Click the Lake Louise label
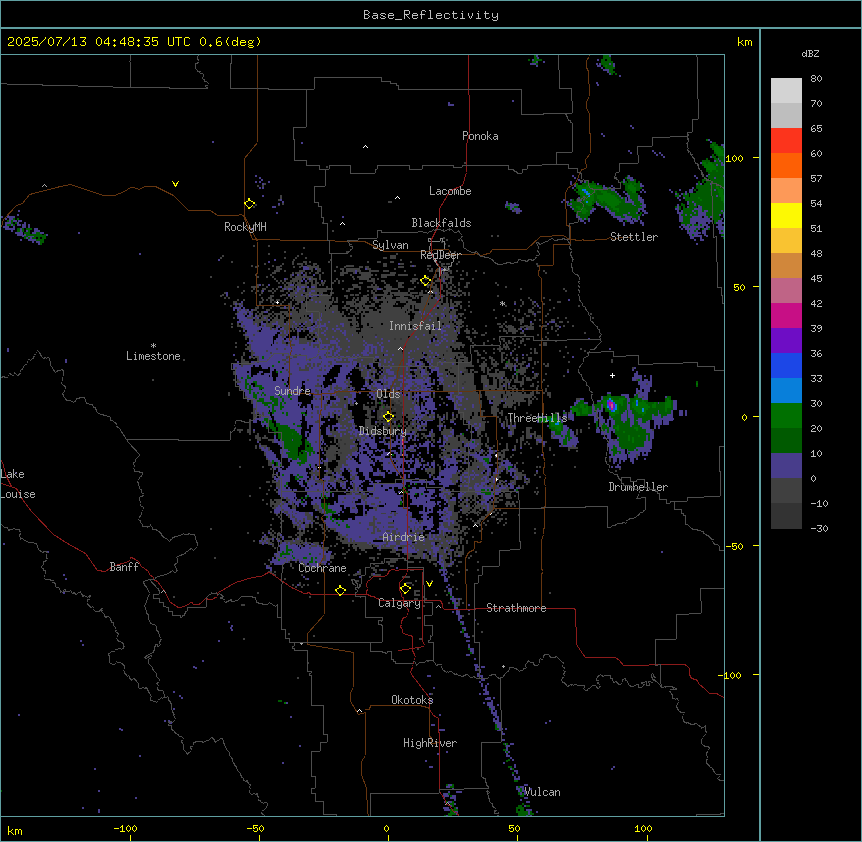This screenshot has width=862, height=842. pos(18,484)
